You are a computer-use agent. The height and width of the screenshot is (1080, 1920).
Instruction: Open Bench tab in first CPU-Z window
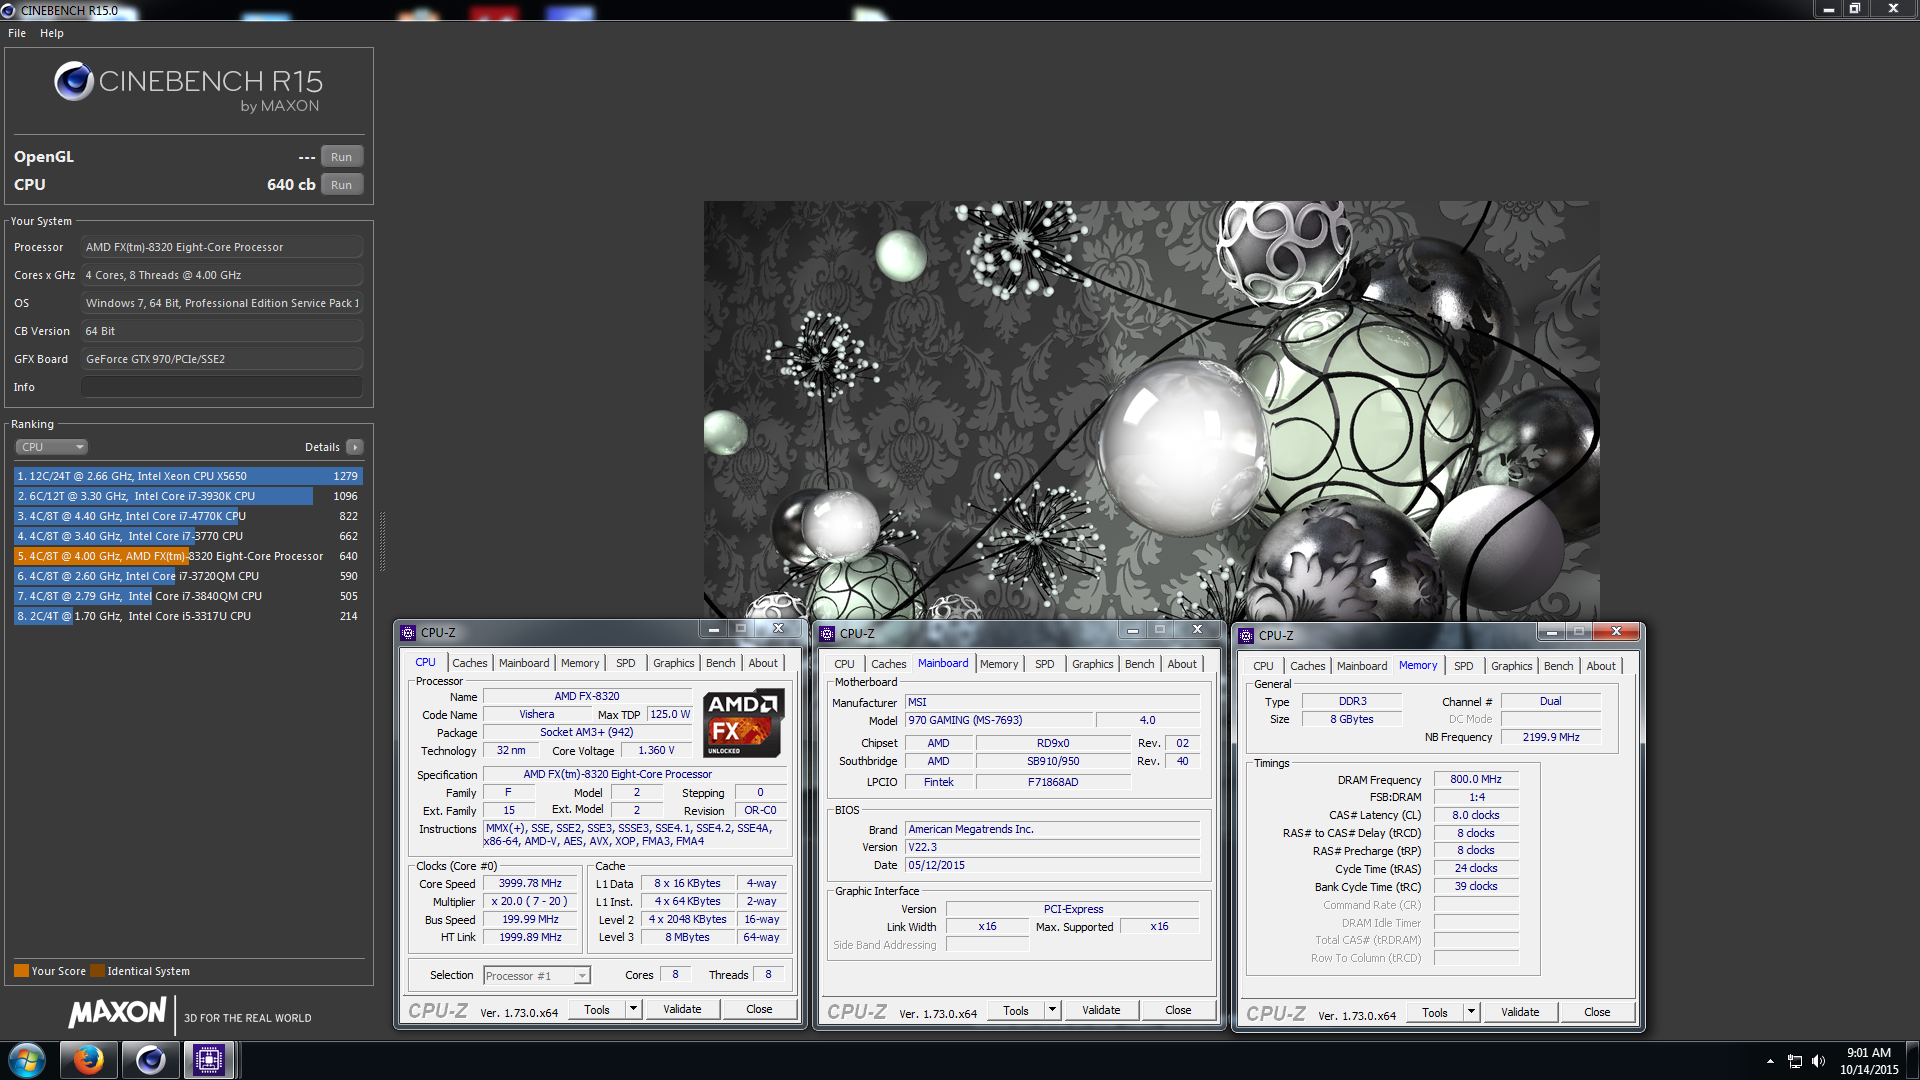(x=720, y=663)
